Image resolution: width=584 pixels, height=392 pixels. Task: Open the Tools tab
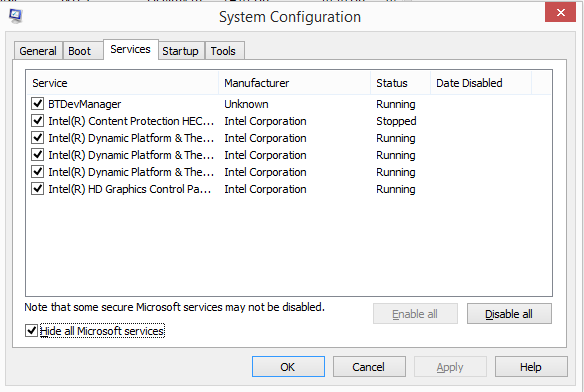[x=224, y=51]
